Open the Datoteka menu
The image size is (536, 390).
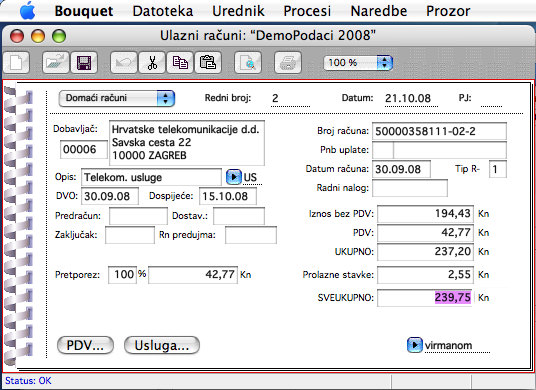tap(163, 11)
